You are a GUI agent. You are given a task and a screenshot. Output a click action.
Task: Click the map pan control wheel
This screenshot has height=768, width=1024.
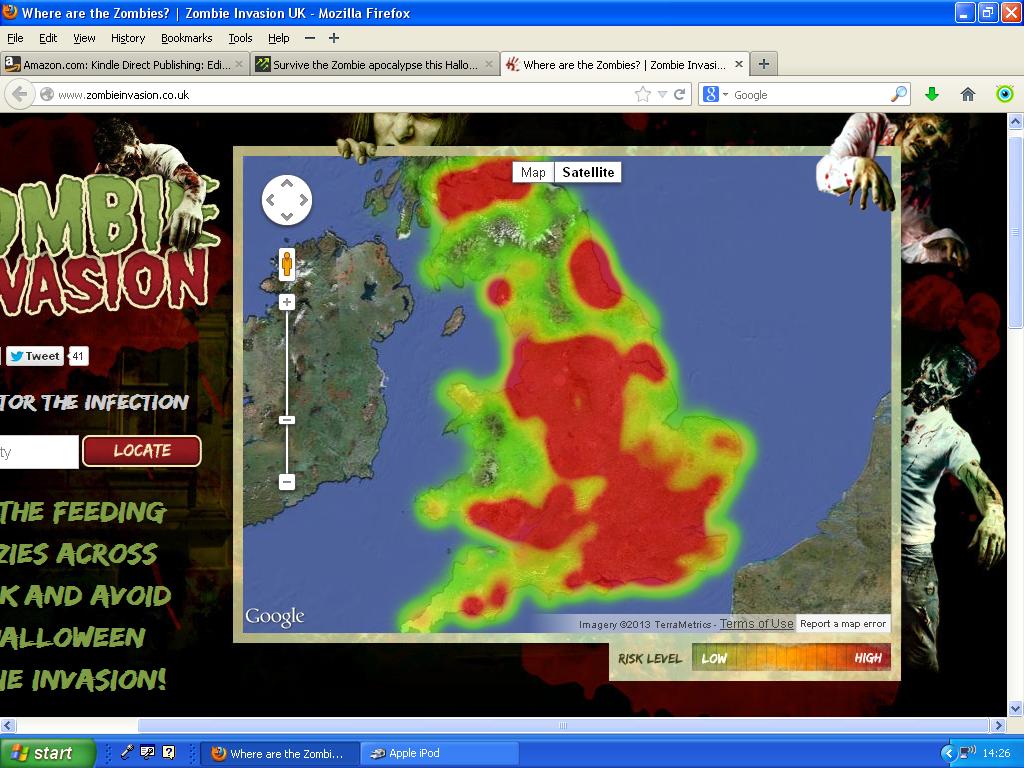[287, 200]
